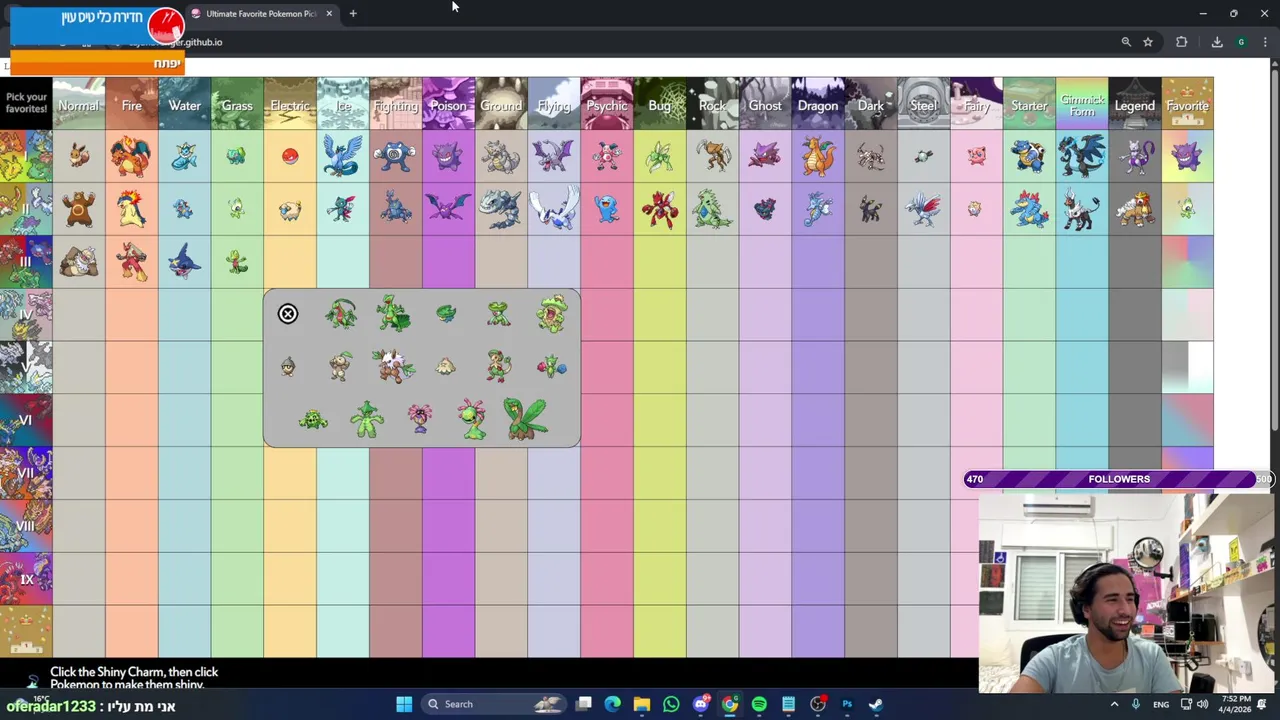
Task: Open the Windows Start menu
Action: (x=404, y=704)
